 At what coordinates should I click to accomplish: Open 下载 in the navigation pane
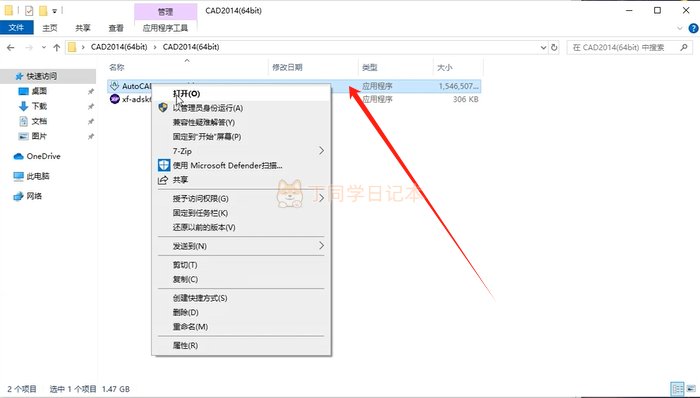[39, 106]
